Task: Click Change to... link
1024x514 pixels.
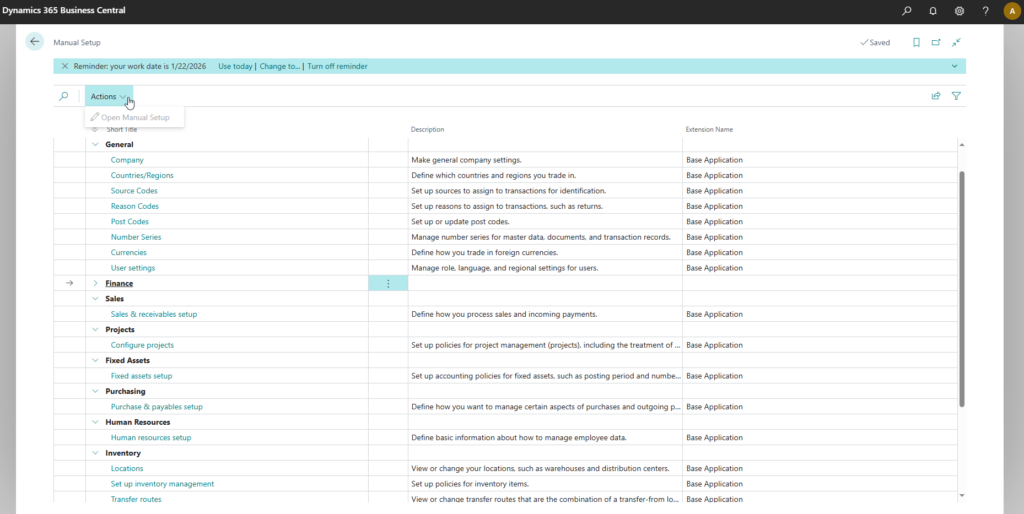Action: click(x=280, y=66)
